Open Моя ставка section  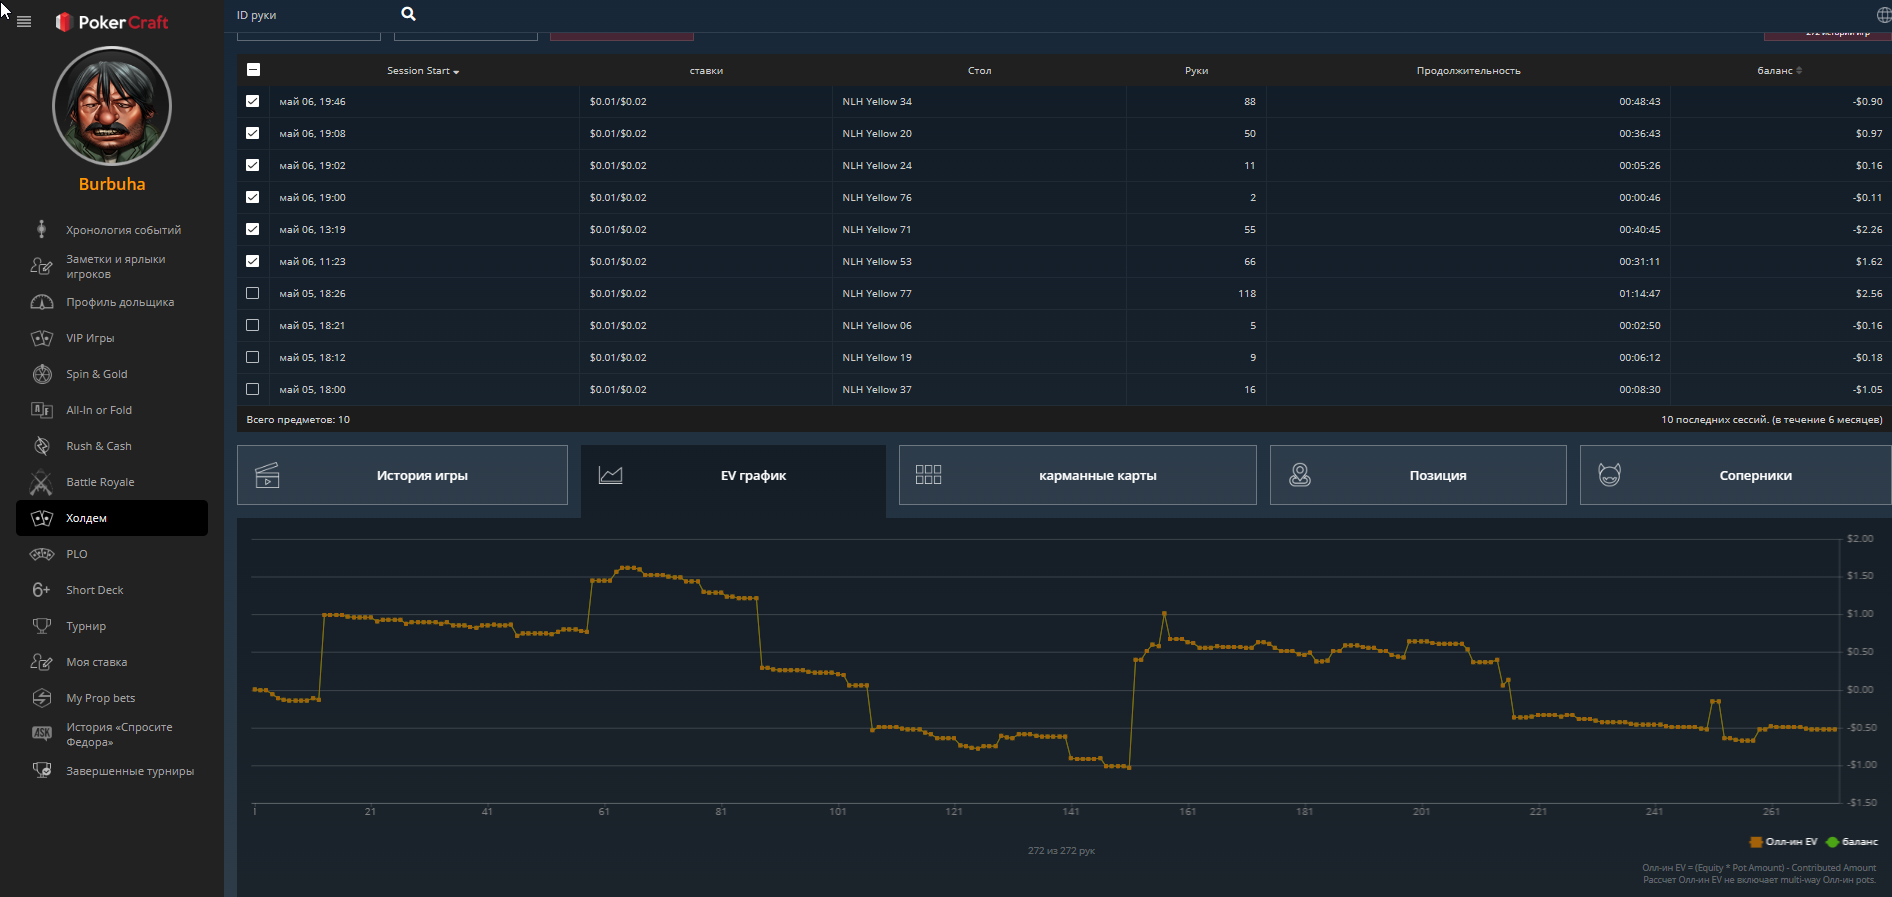(x=112, y=662)
